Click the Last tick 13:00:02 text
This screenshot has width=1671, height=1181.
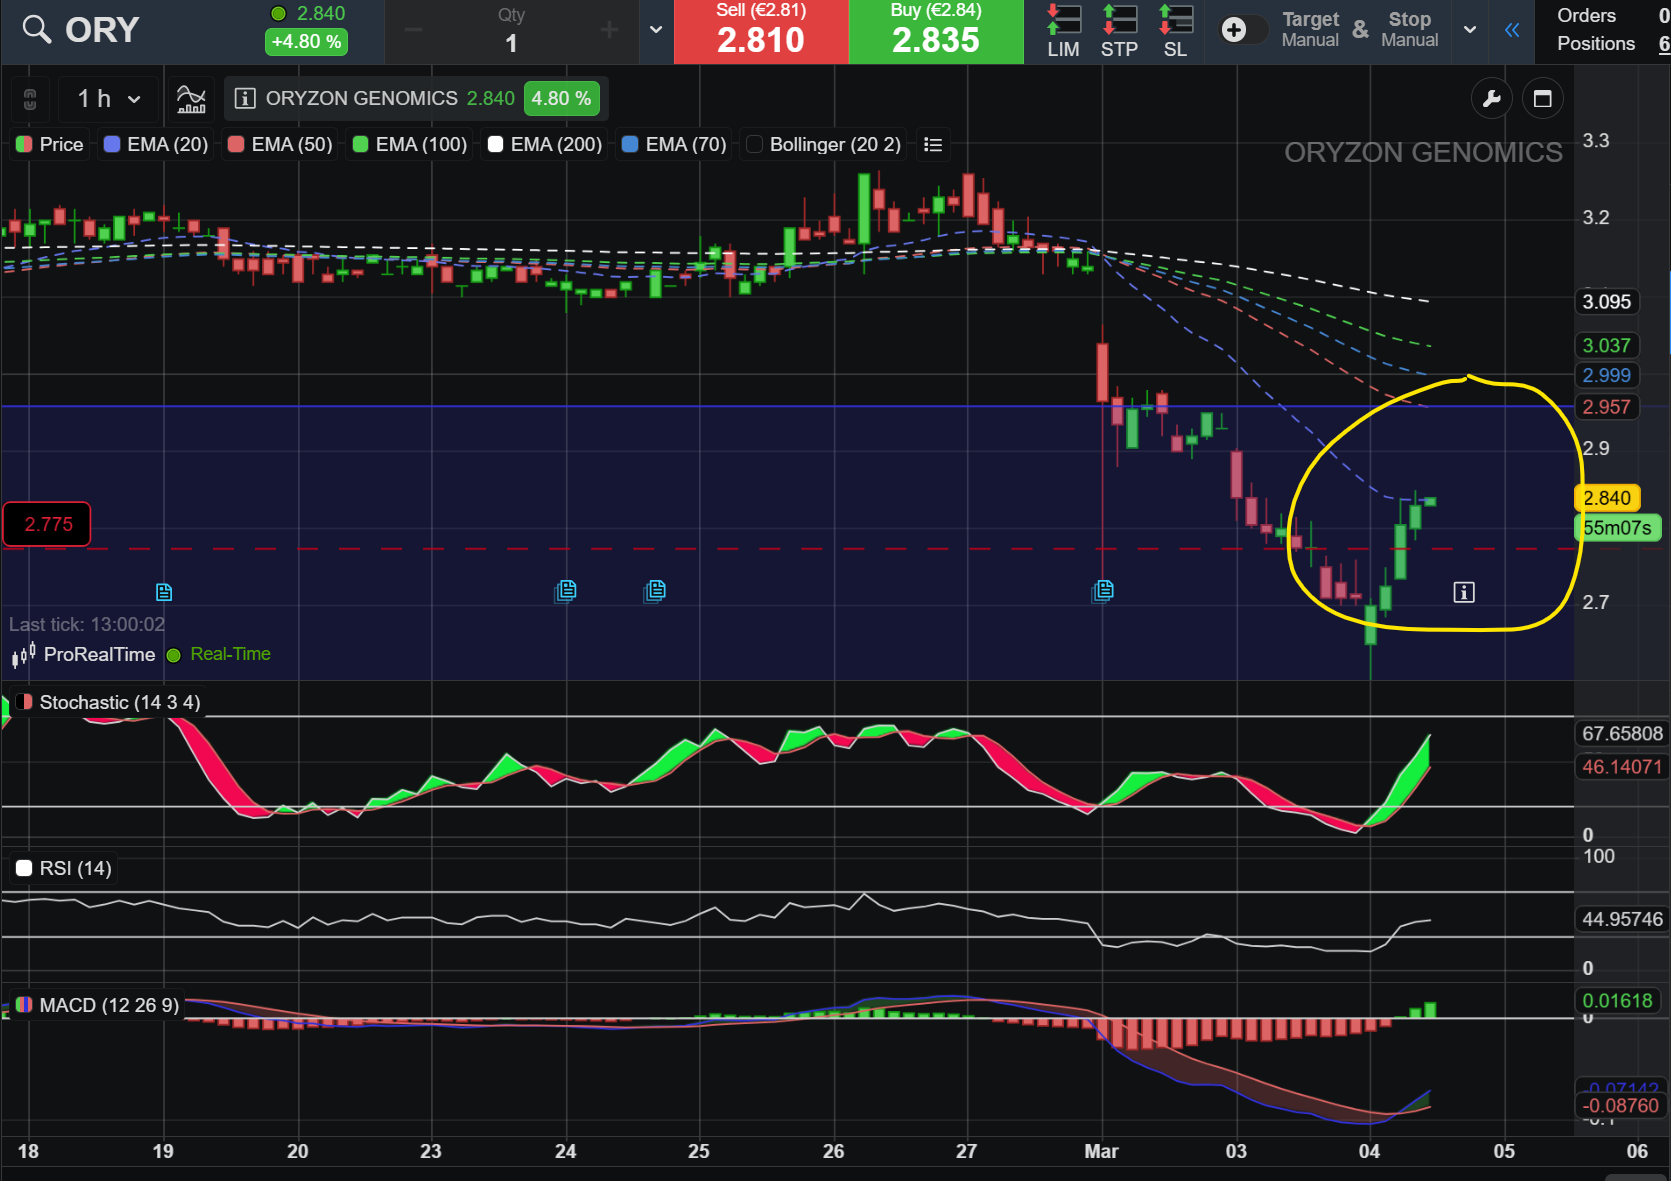click(87, 624)
